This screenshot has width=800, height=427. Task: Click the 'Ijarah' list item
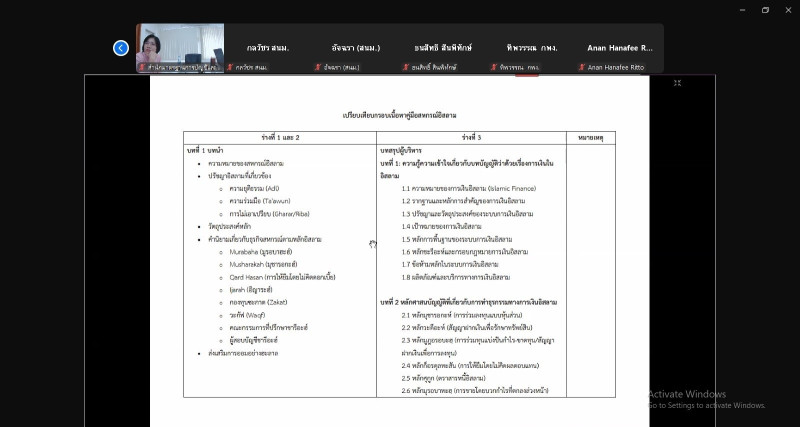click(251, 290)
